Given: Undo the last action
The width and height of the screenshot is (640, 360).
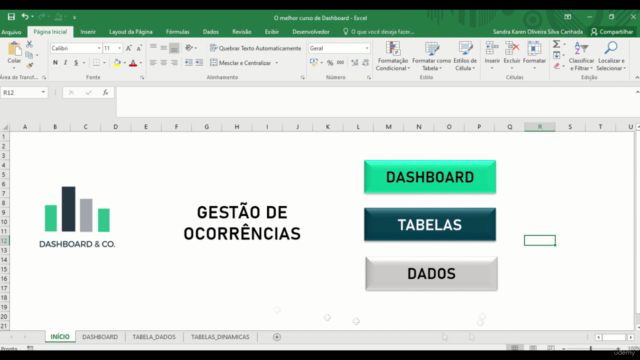Looking at the screenshot, I should [x=25, y=17].
